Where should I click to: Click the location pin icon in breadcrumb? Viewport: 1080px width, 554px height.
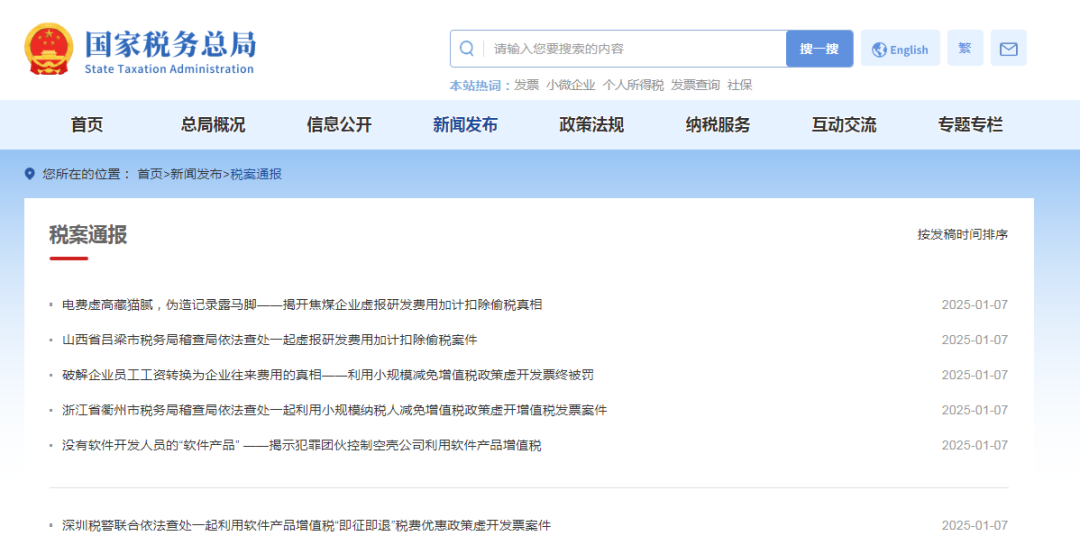click(30, 174)
